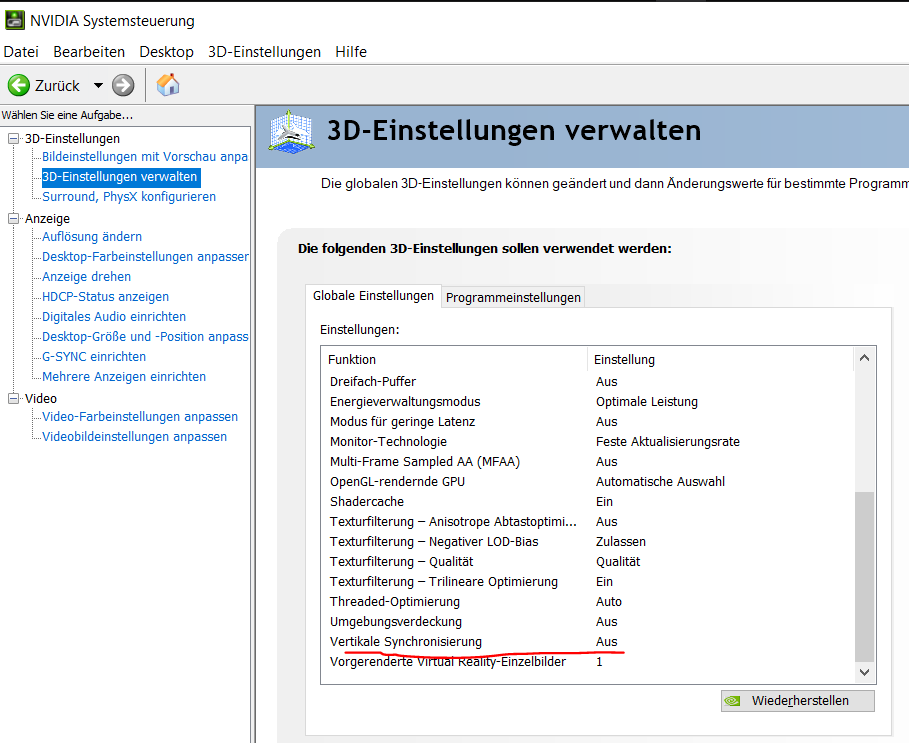Click the Aus value for Vertikale Synchronisierung
909x743 pixels.
(606, 642)
